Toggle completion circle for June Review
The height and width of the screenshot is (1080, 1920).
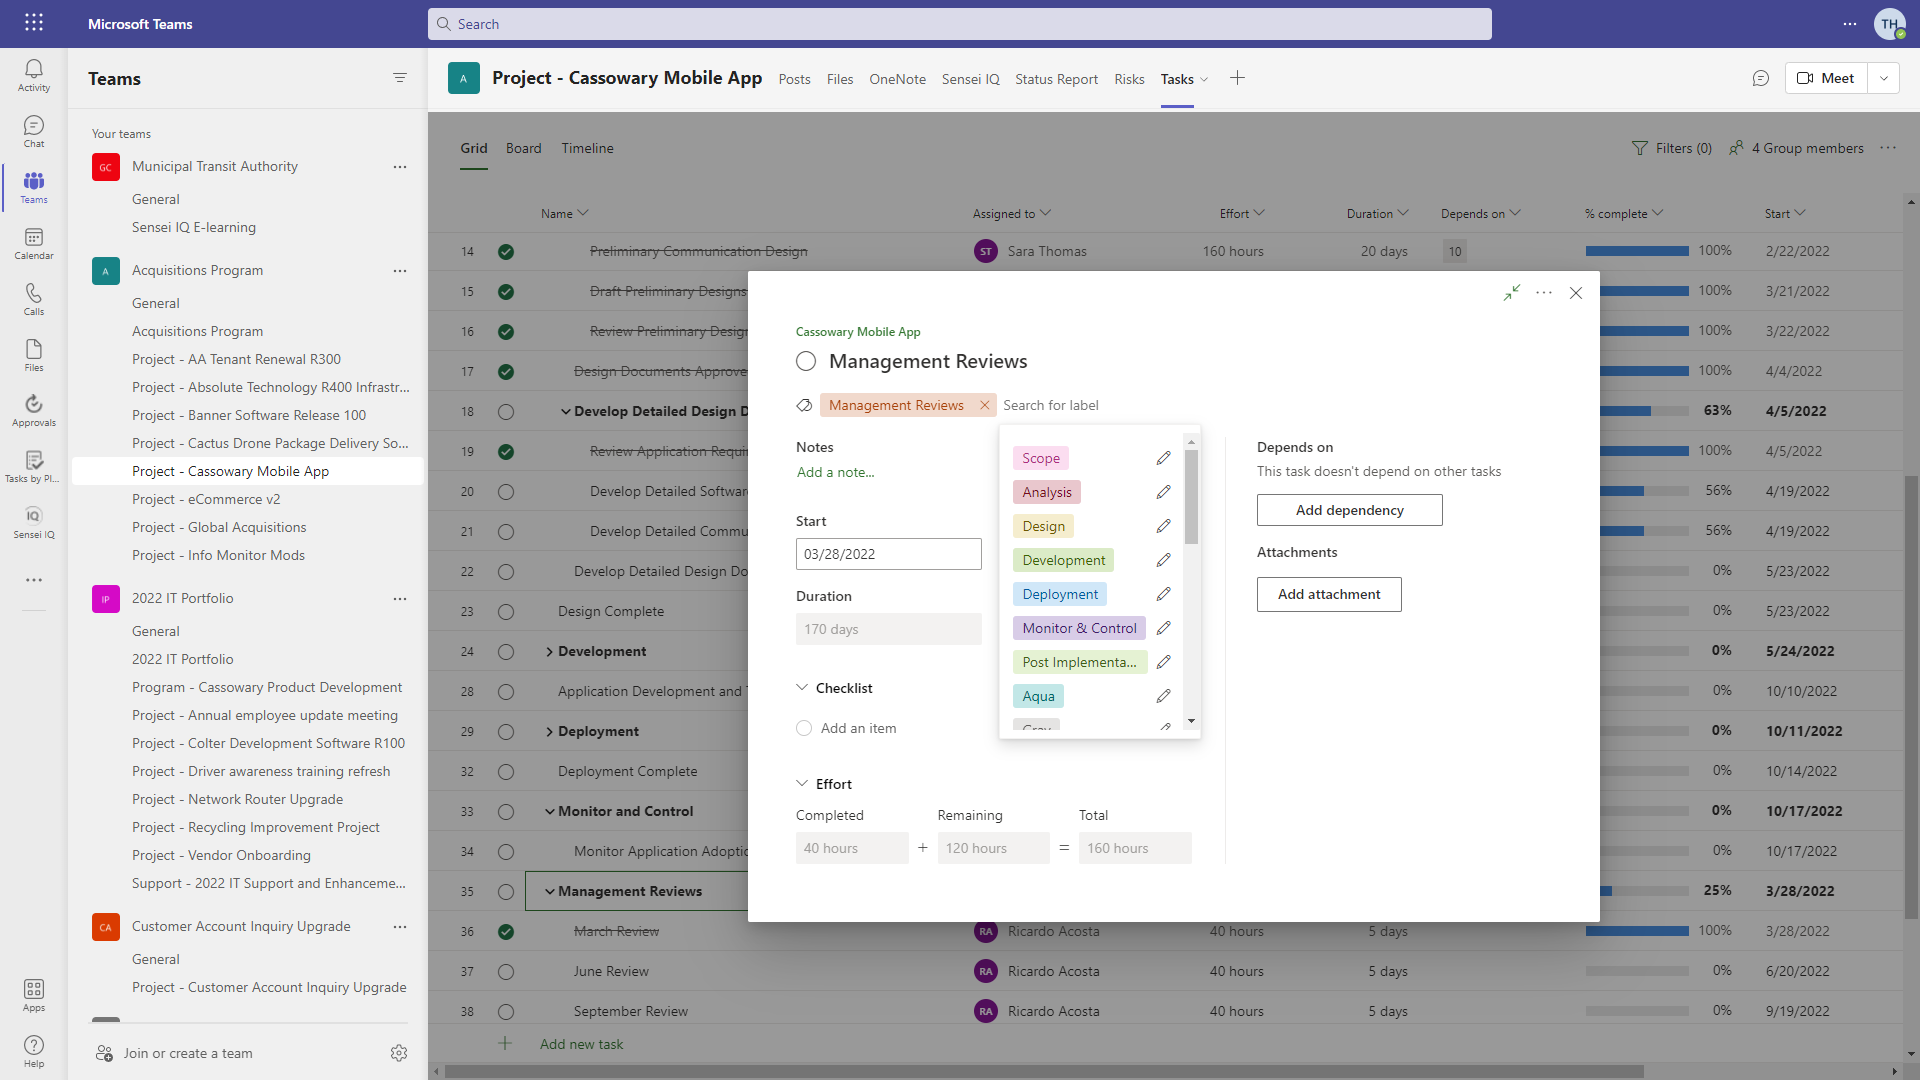[x=506, y=972]
